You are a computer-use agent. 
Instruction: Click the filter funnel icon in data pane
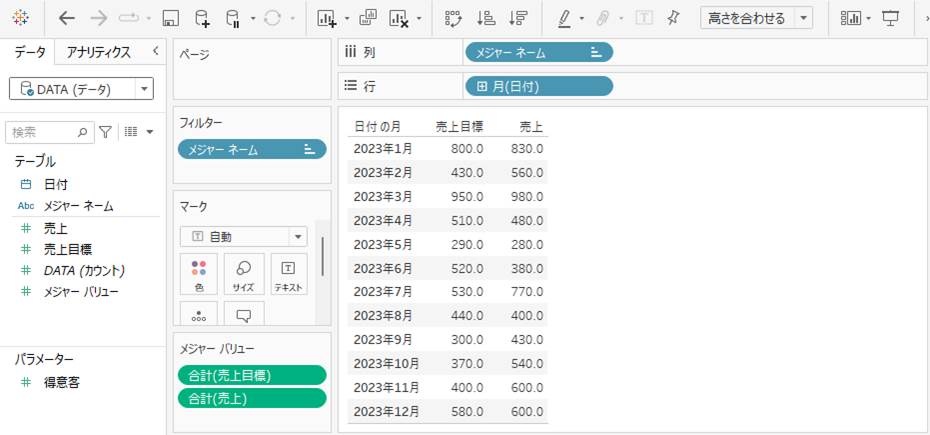coord(105,132)
